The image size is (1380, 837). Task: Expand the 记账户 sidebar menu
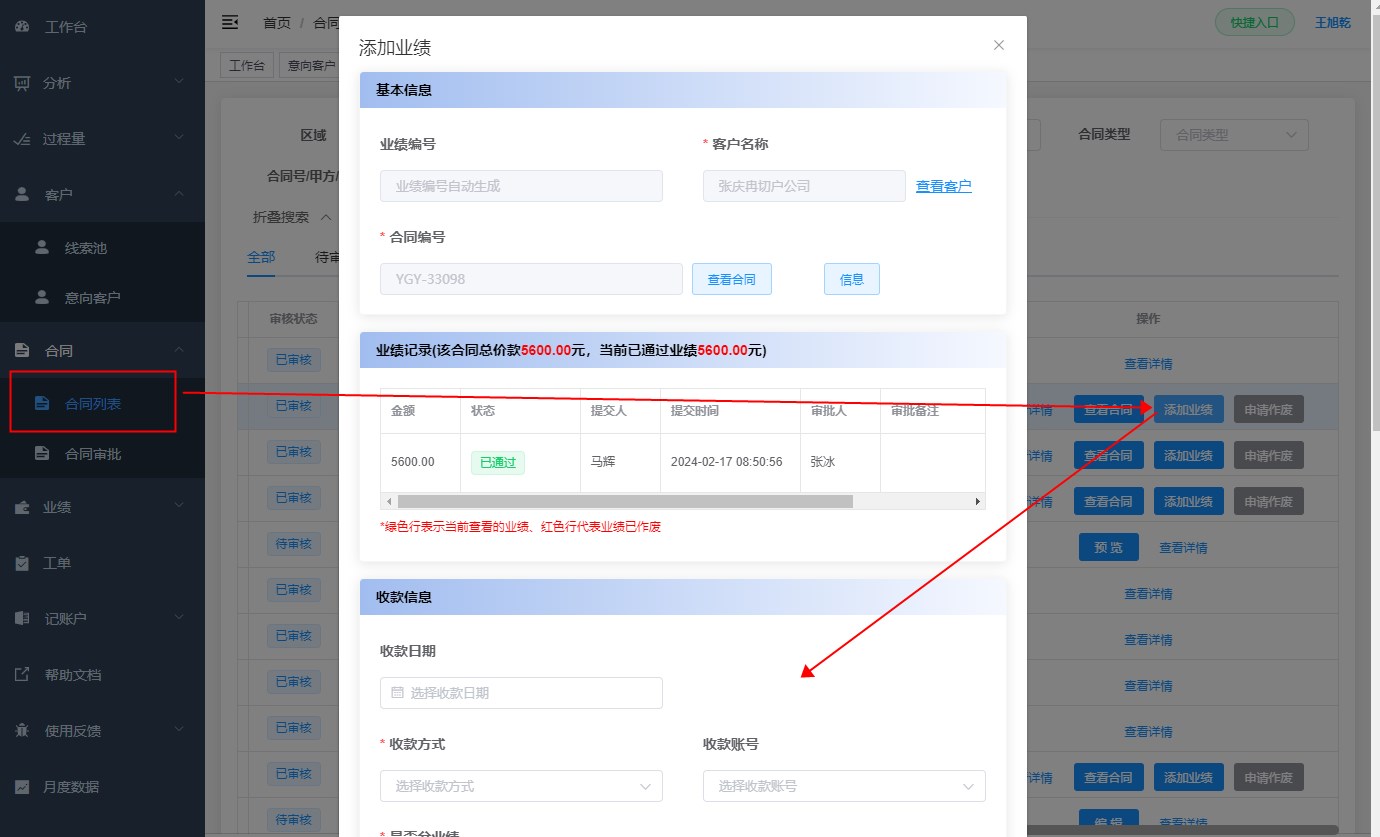[x=178, y=617]
